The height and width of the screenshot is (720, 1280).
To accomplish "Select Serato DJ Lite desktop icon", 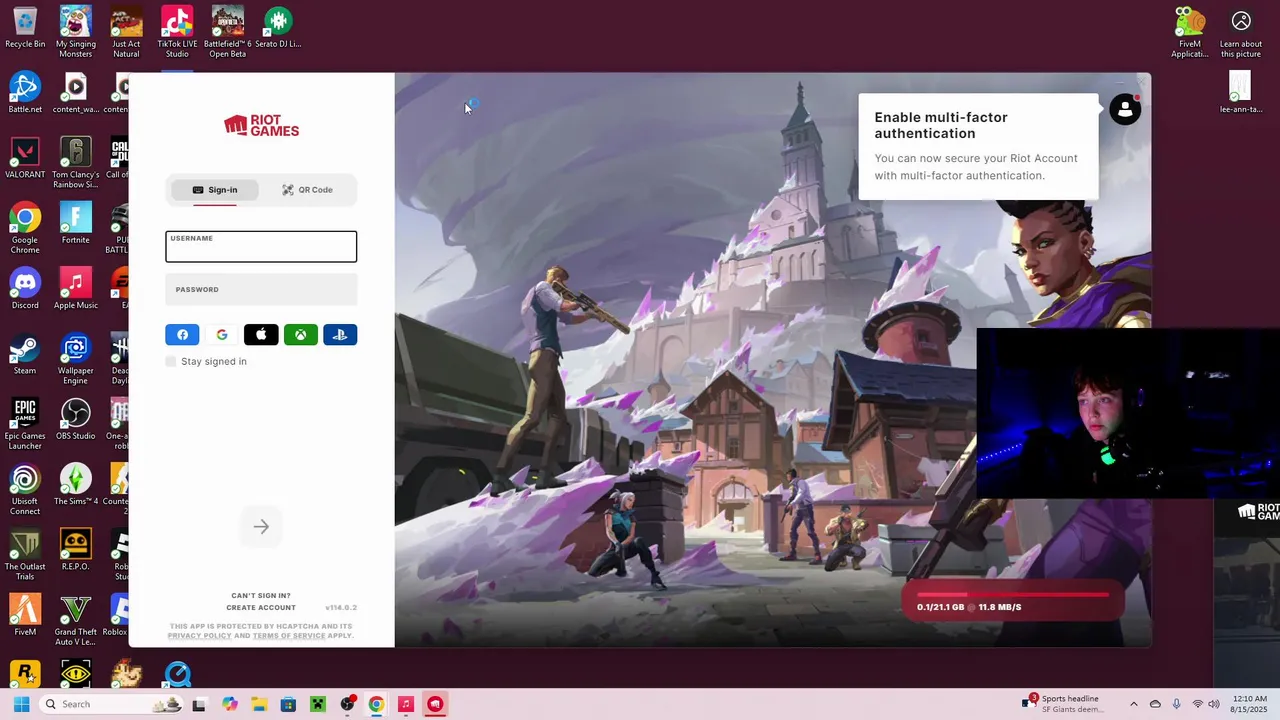I will 278,28.
